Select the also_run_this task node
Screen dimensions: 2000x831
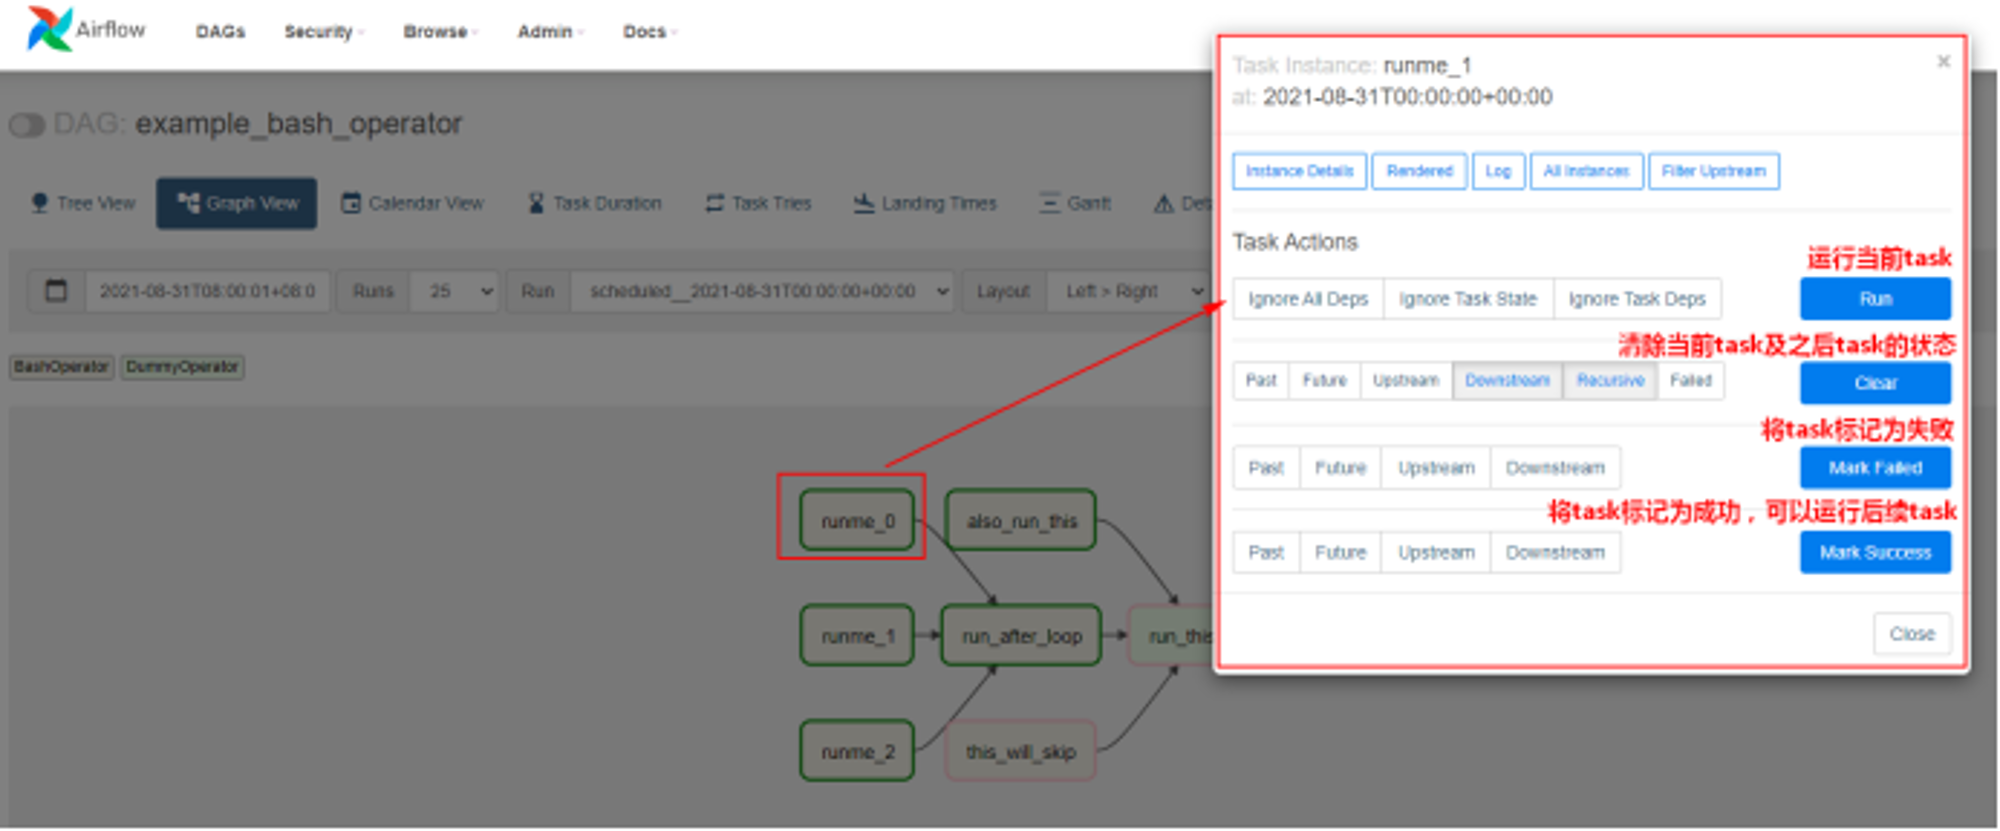[1021, 521]
